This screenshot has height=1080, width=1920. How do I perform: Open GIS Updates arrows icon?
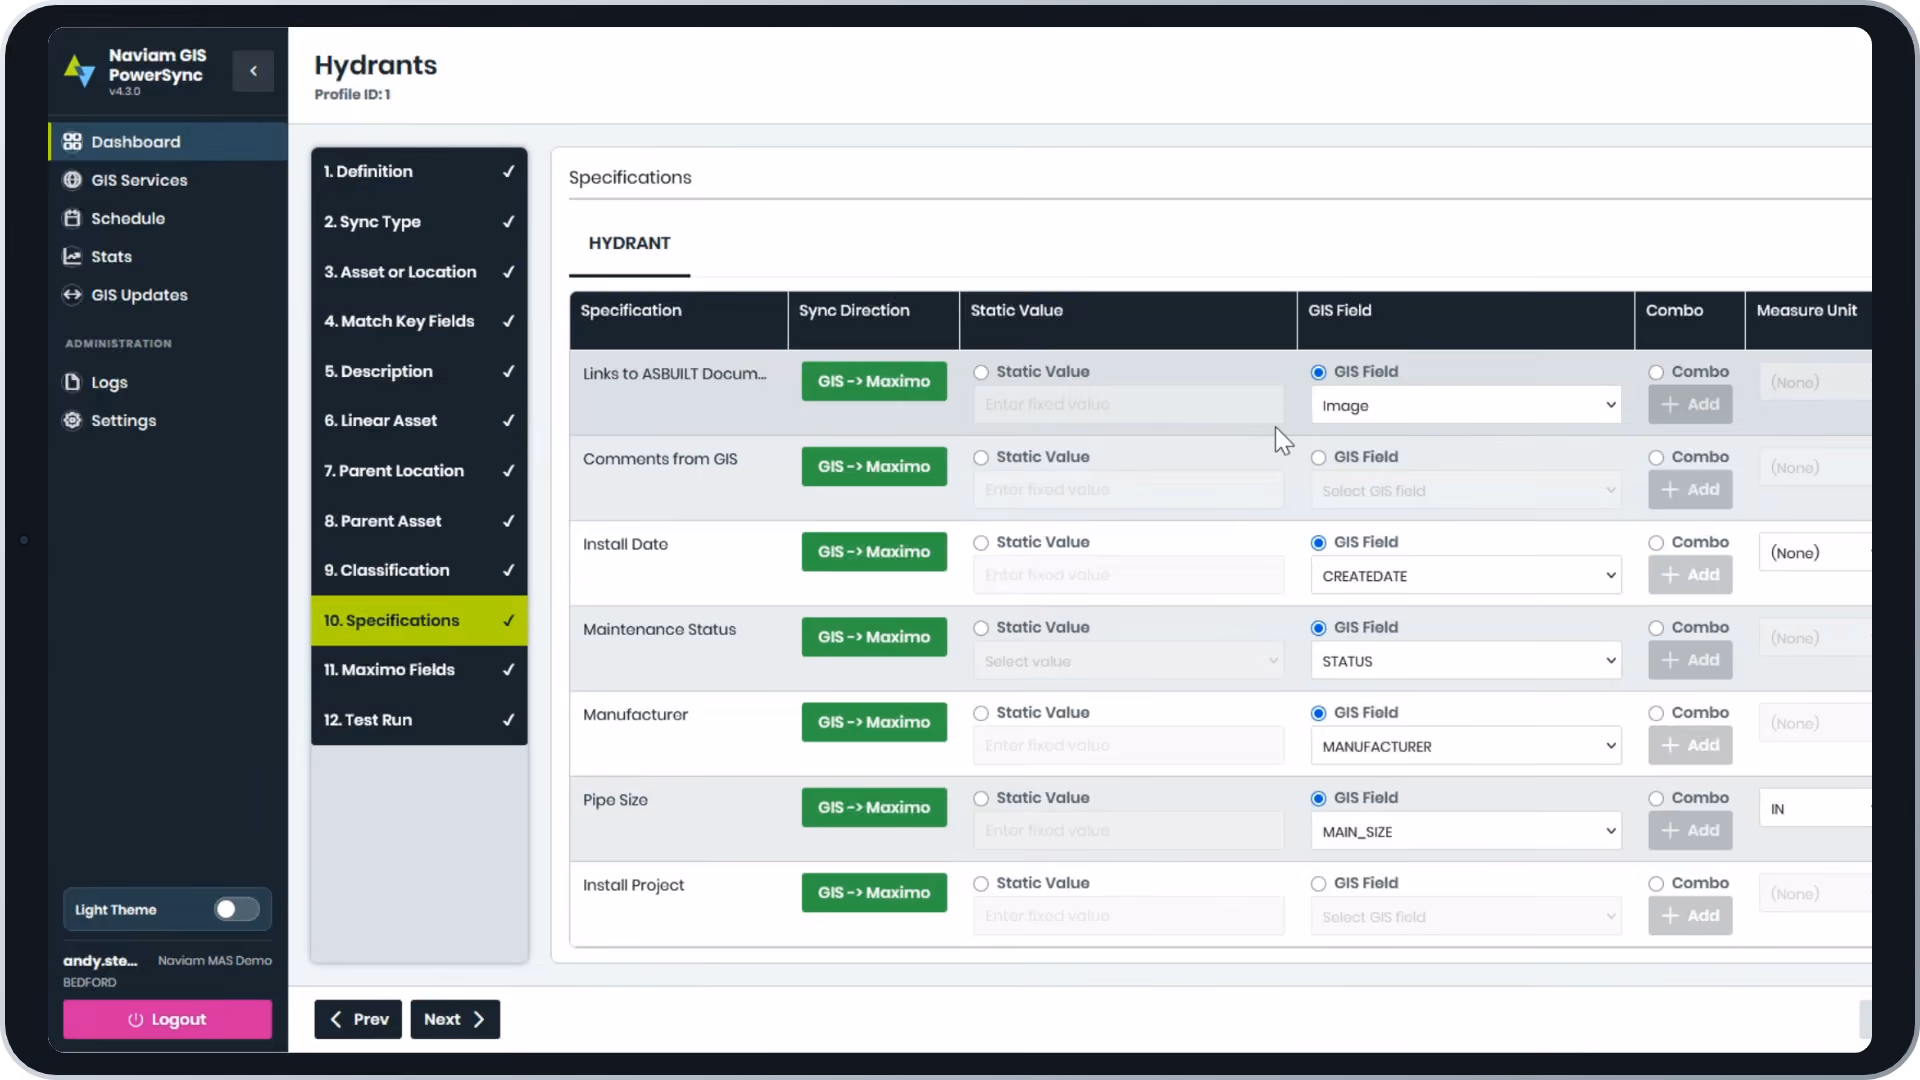coord(72,295)
